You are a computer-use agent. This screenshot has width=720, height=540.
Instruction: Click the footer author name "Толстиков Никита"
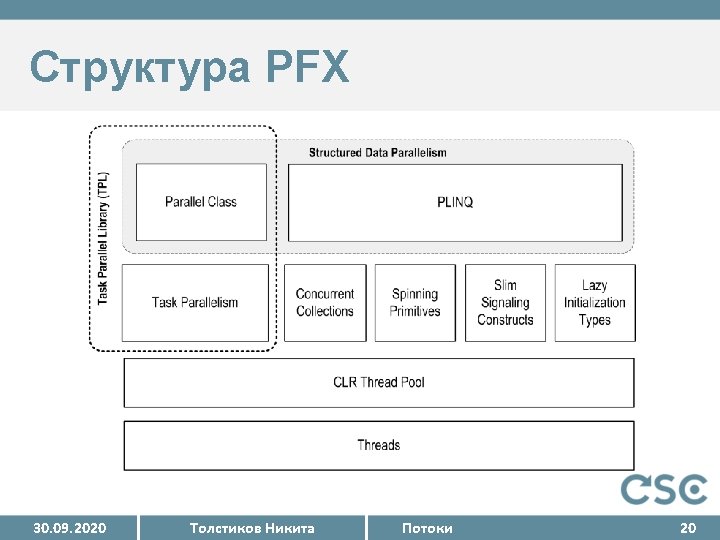click(x=252, y=528)
